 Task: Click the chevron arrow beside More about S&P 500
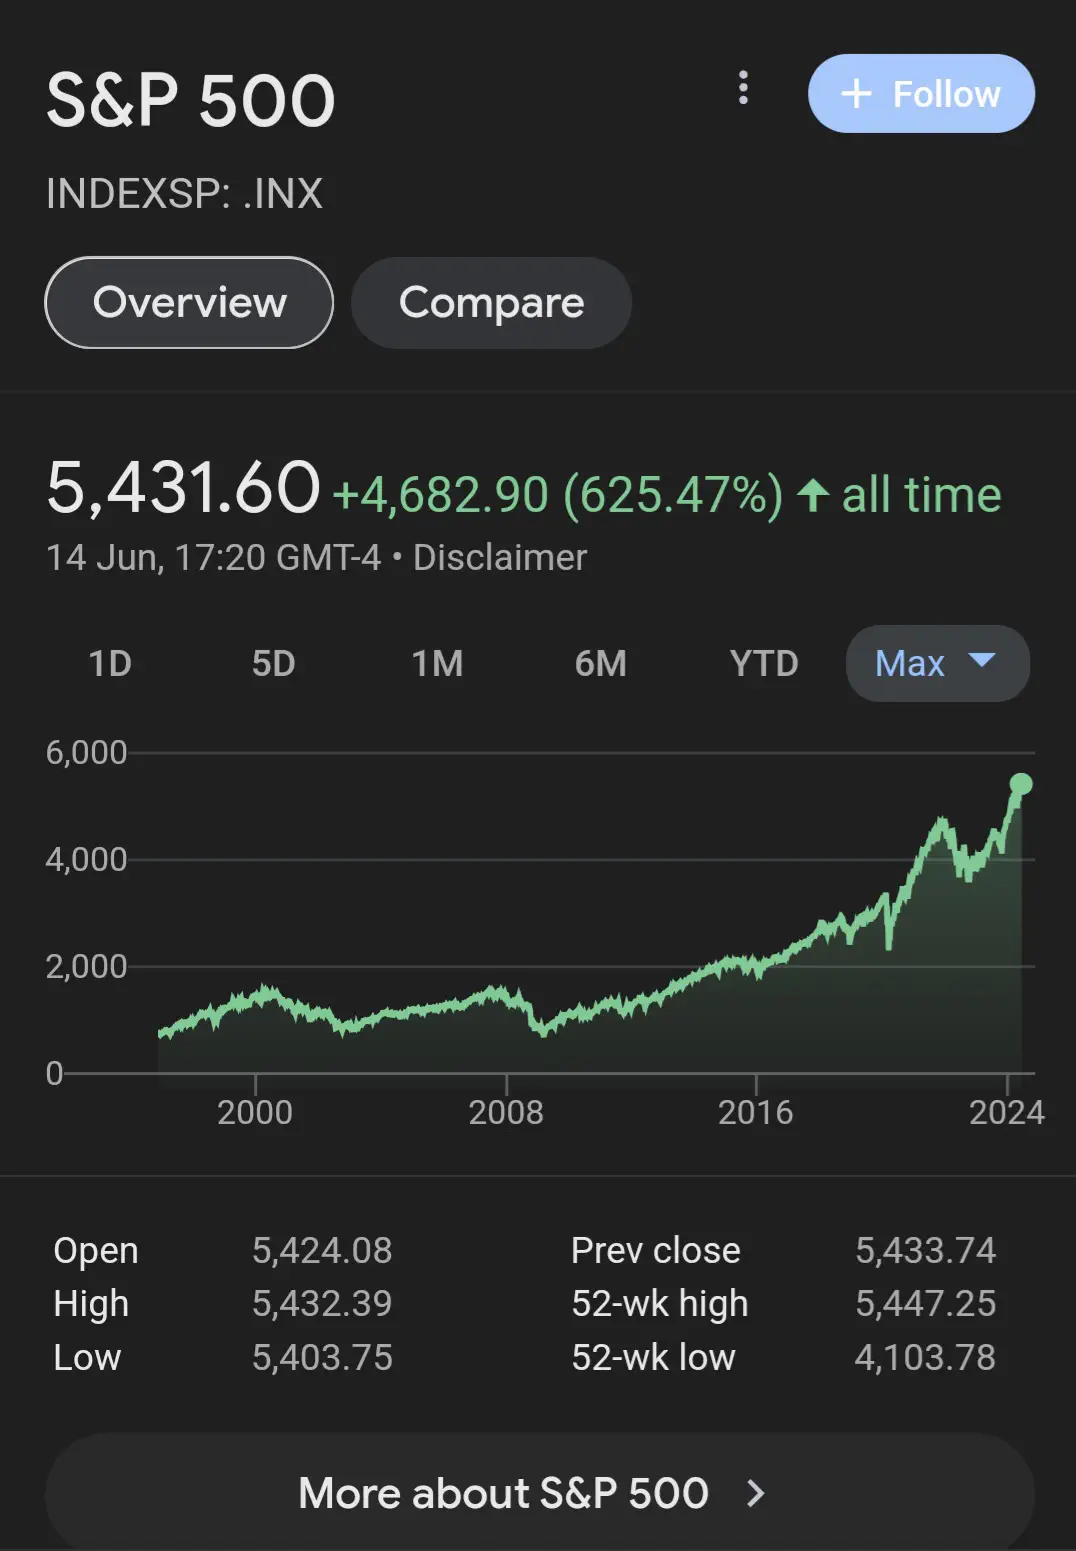pyautogui.click(x=756, y=1493)
